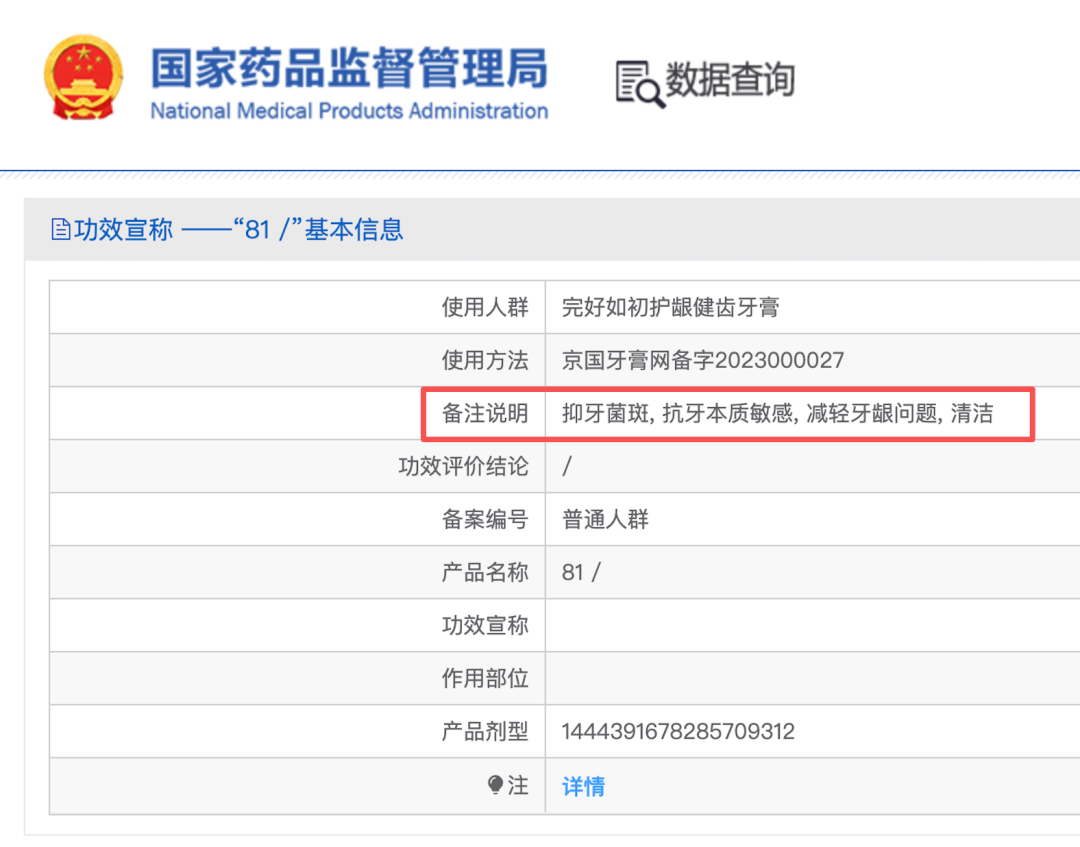Screen dimensions: 1080x847
Task: Click the 数据查询 label
Action: (730, 79)
